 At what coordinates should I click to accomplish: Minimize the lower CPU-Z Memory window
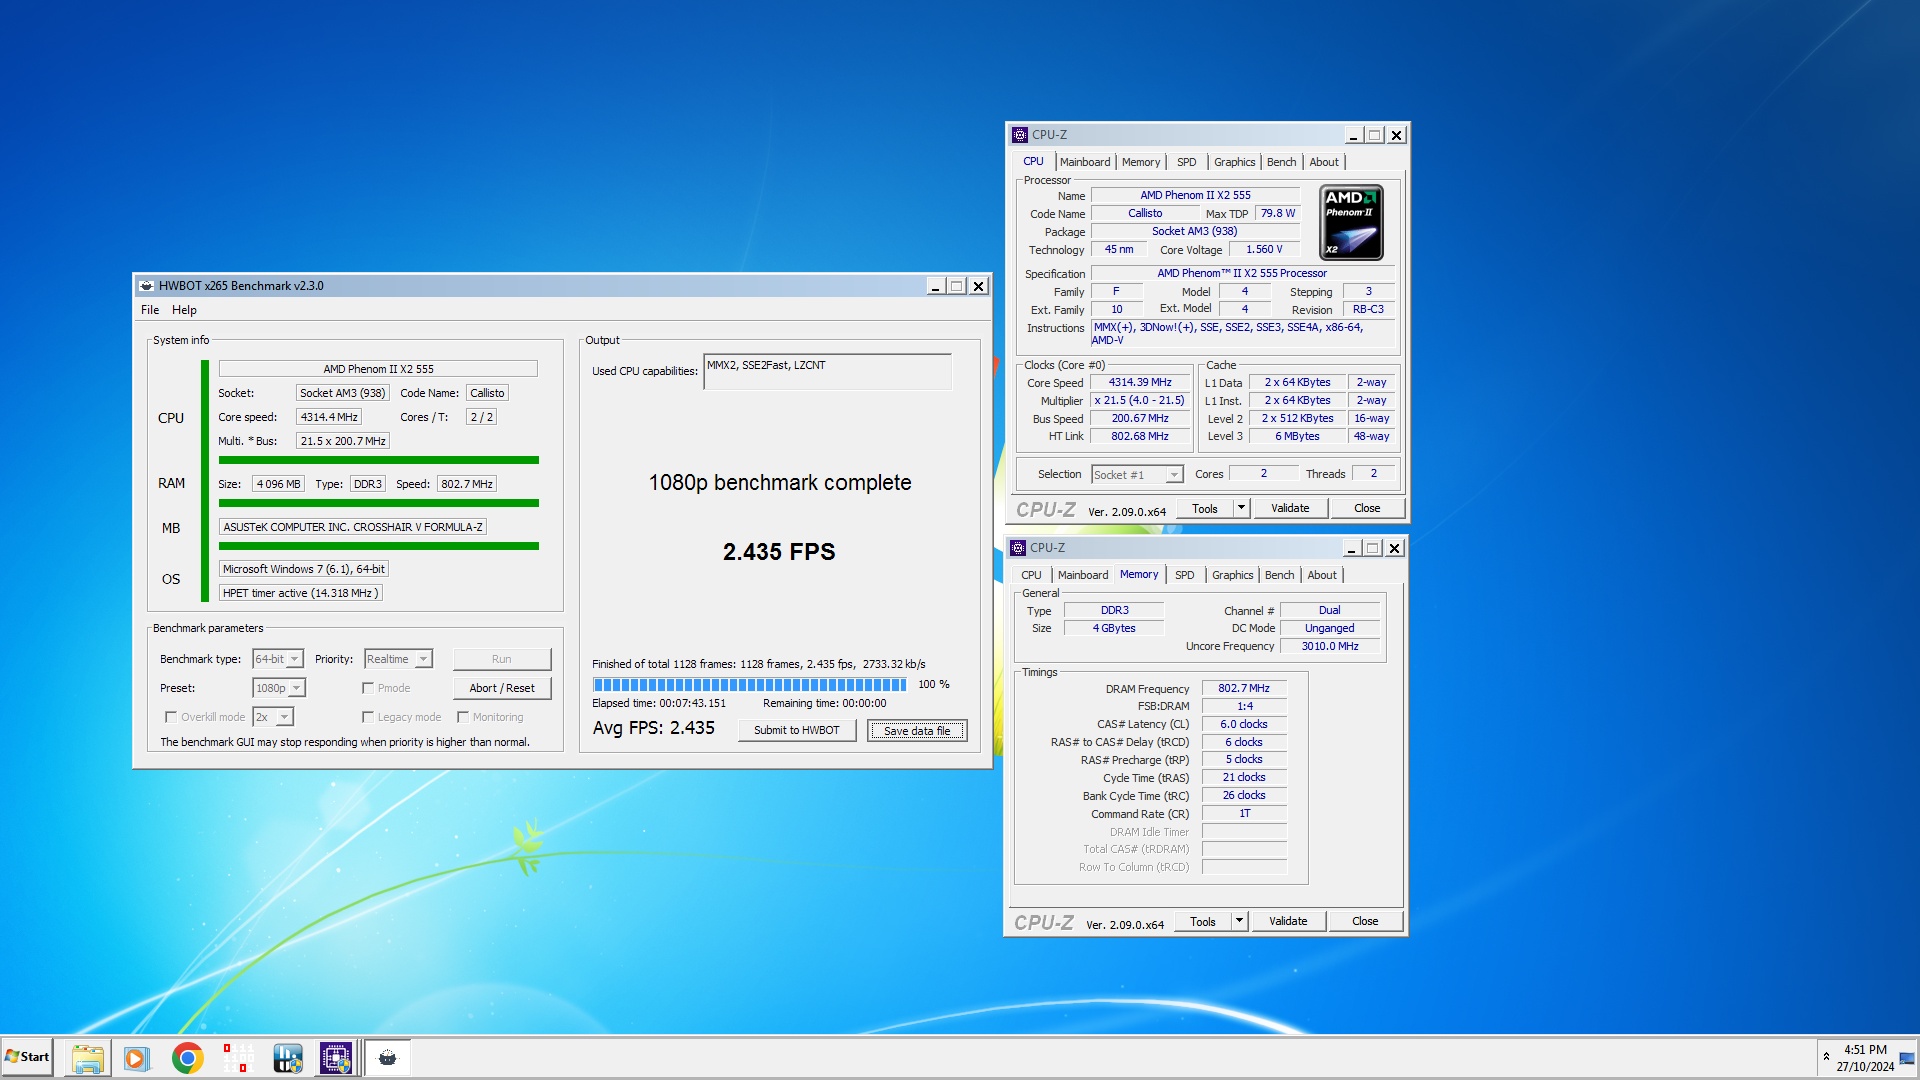[x=1351, y=548]
